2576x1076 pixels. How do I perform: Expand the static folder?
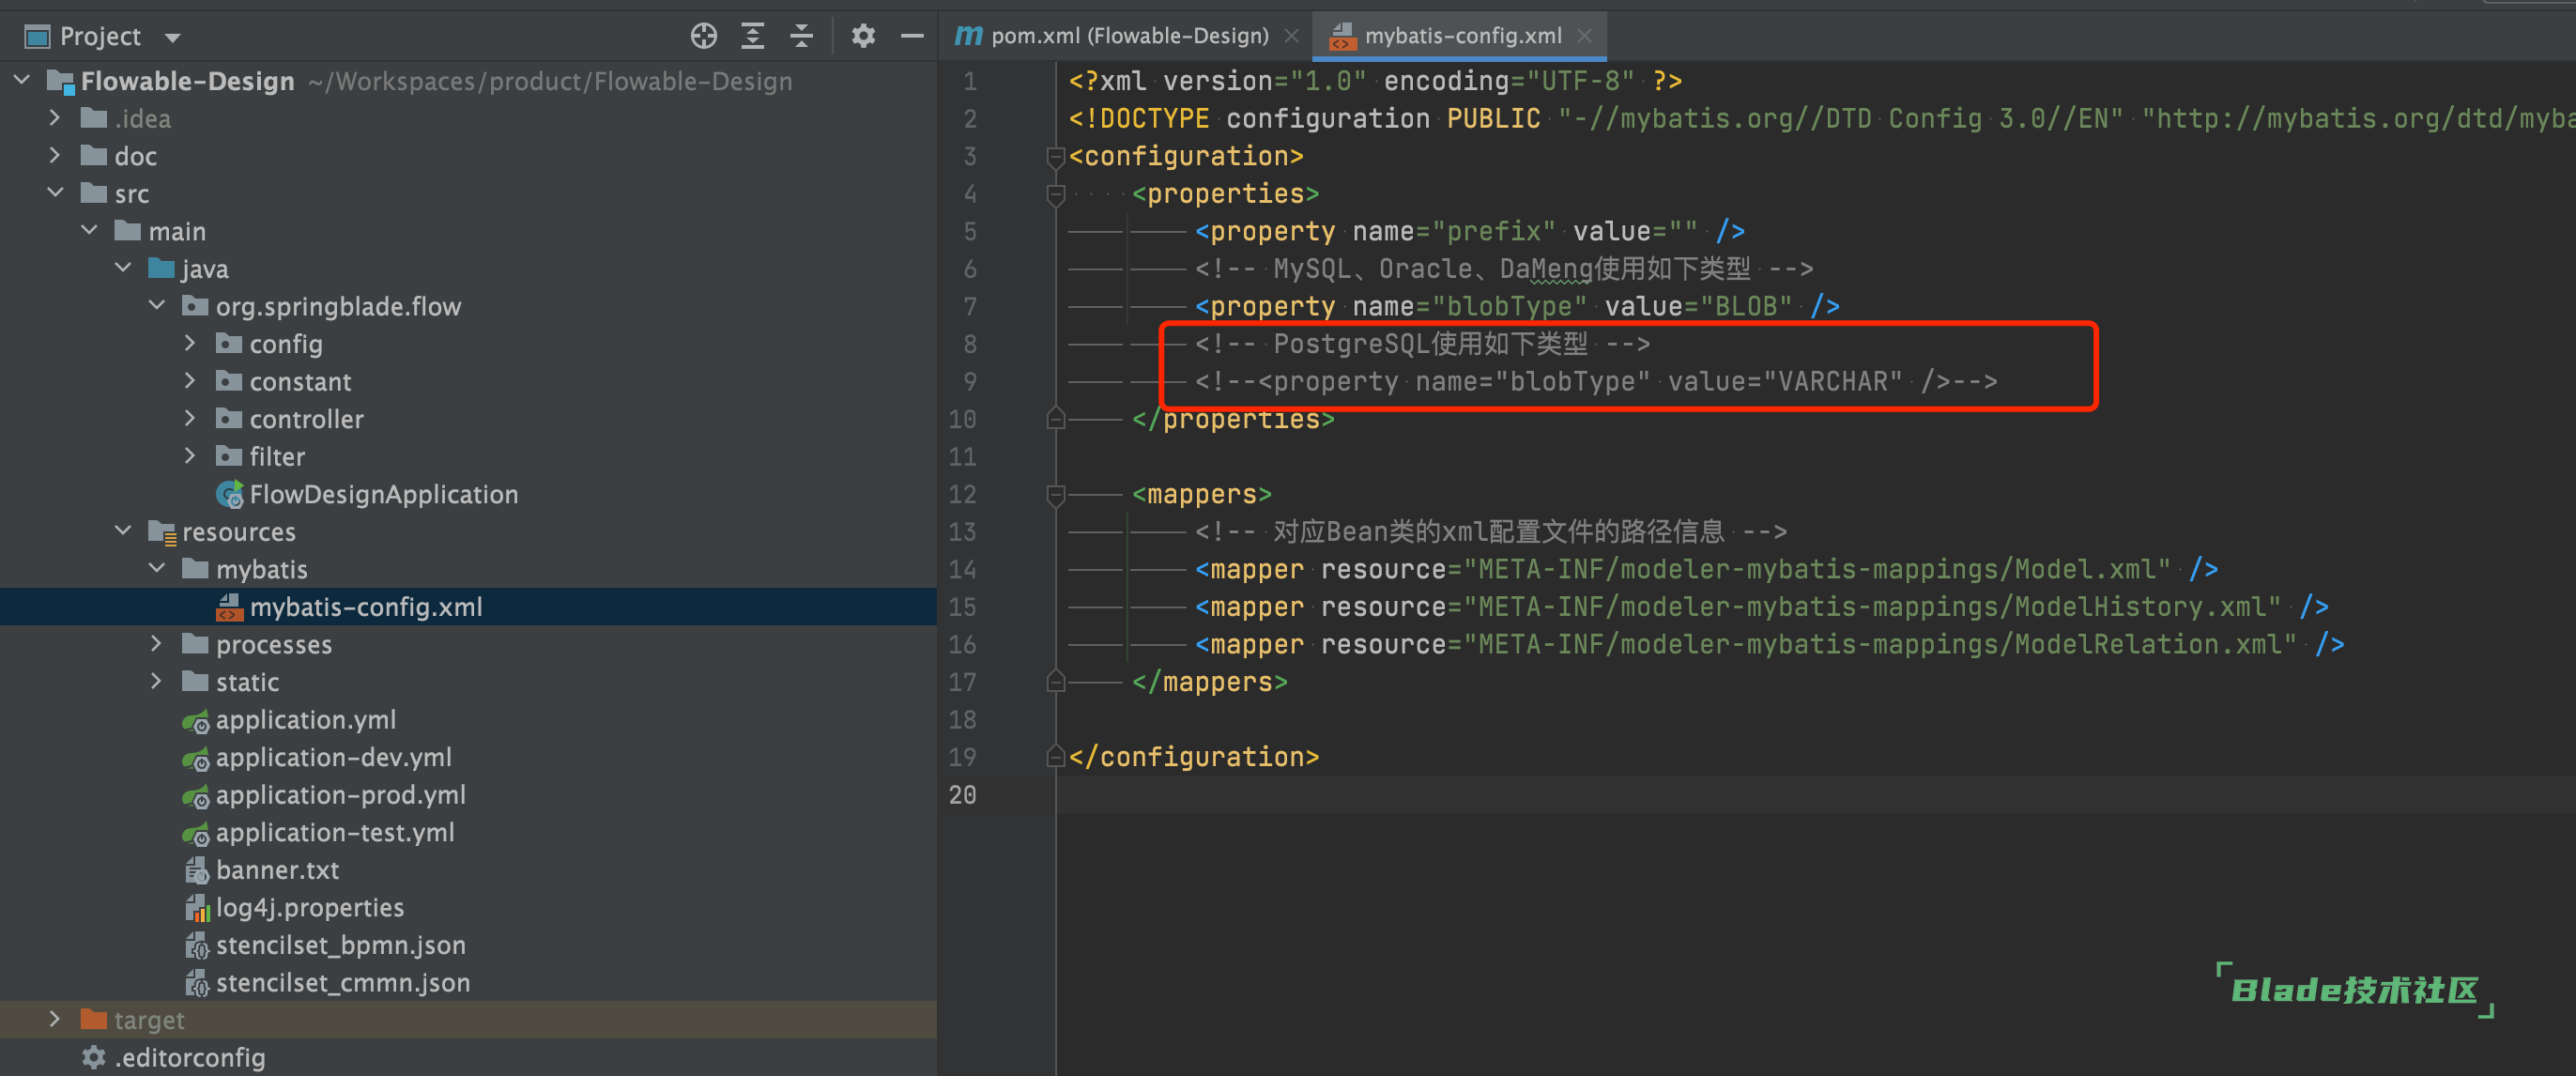(157, 681)
